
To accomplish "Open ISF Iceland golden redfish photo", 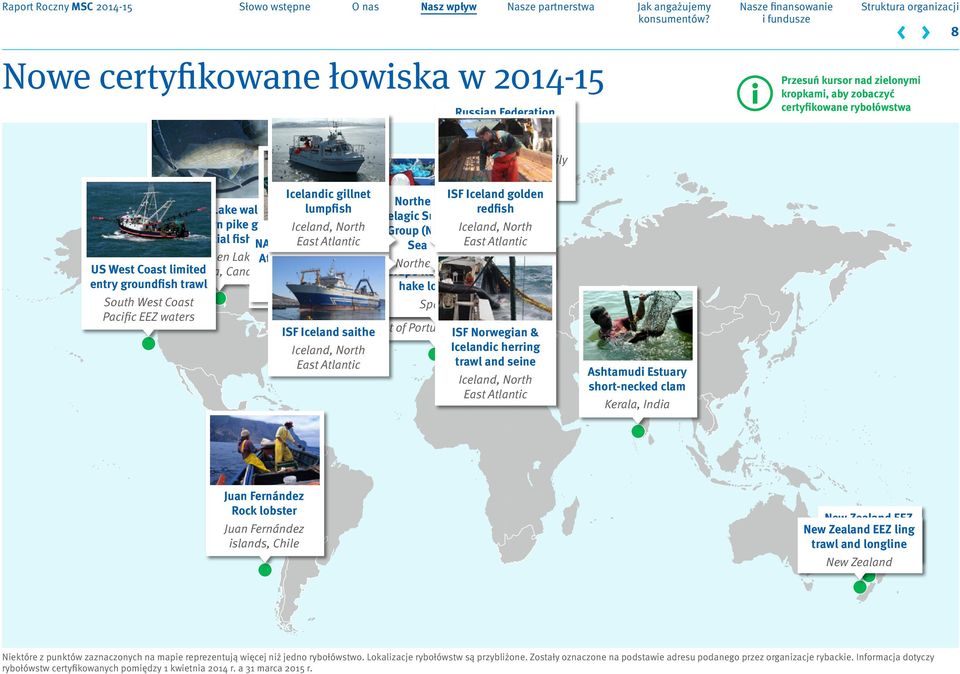I will tap(495, 150).
